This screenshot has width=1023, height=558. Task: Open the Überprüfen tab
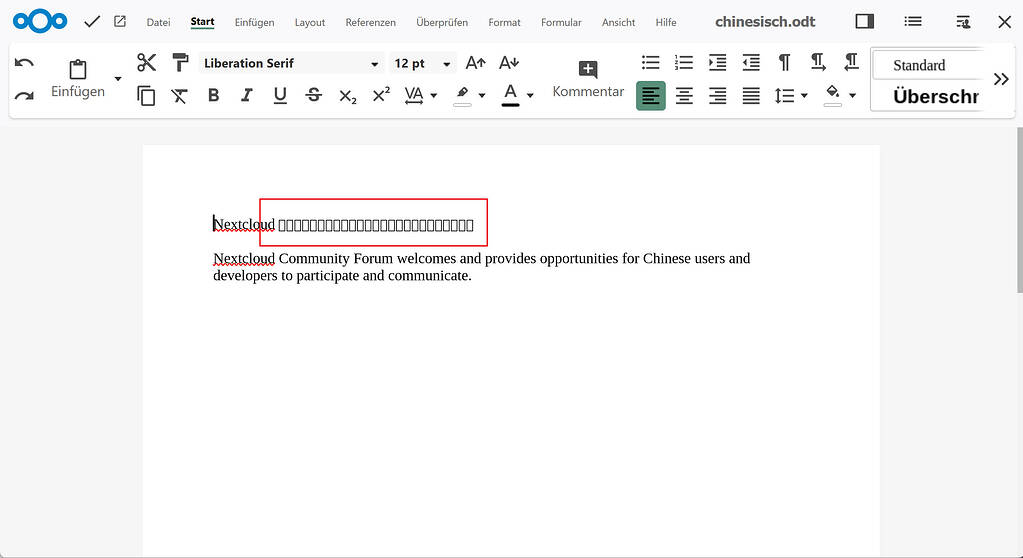(442, 22)
